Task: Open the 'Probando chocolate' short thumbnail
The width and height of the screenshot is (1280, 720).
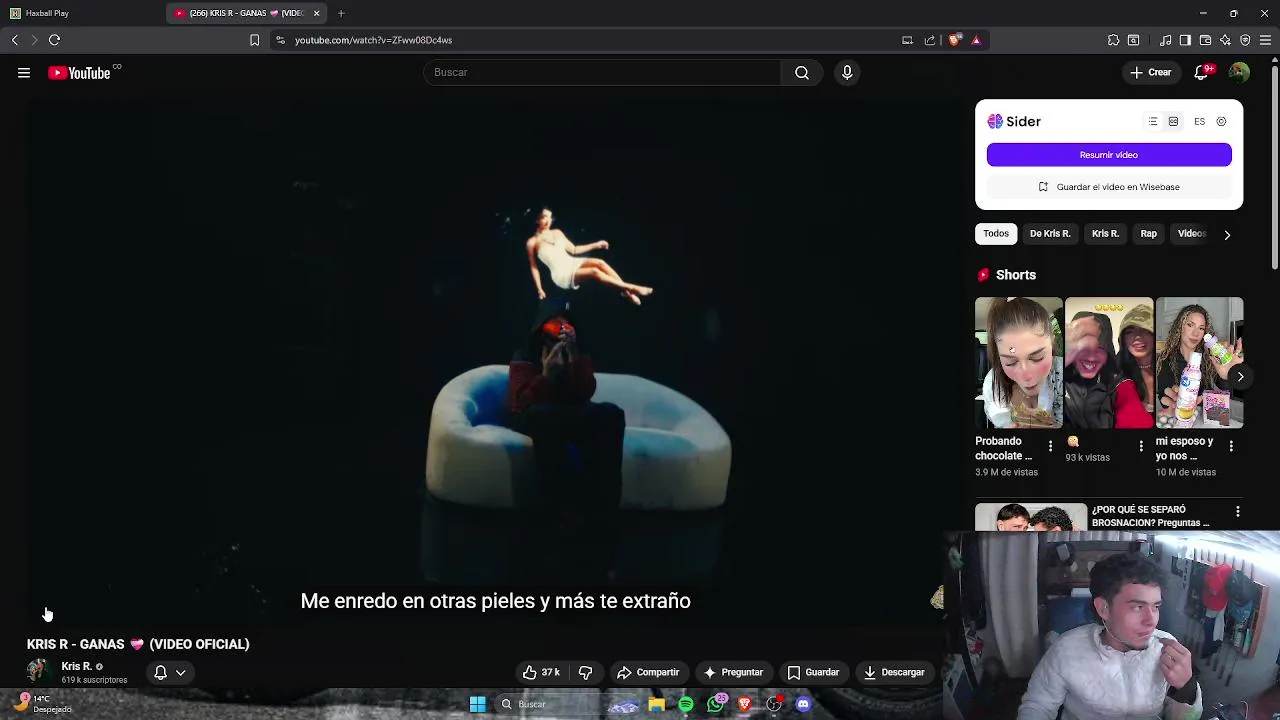Action: coord(1019,363)
